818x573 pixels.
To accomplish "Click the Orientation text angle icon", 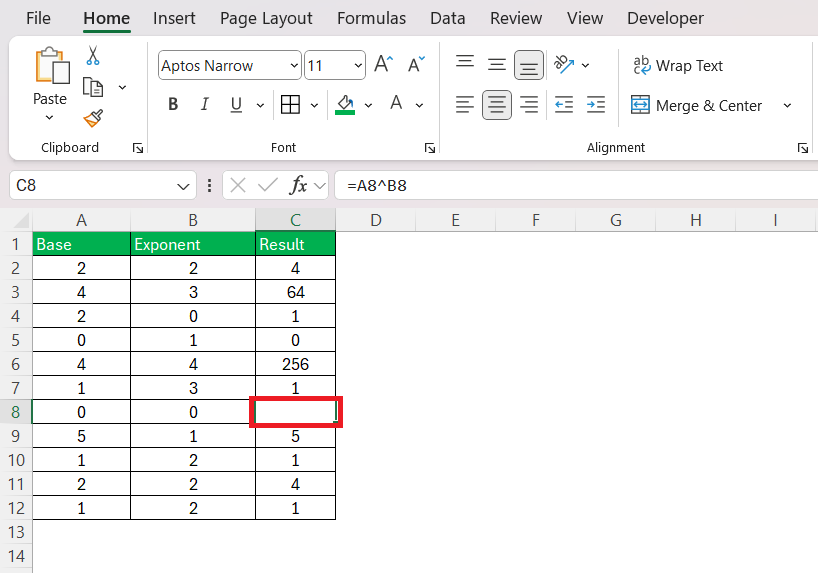I will (x=564, y=65).
